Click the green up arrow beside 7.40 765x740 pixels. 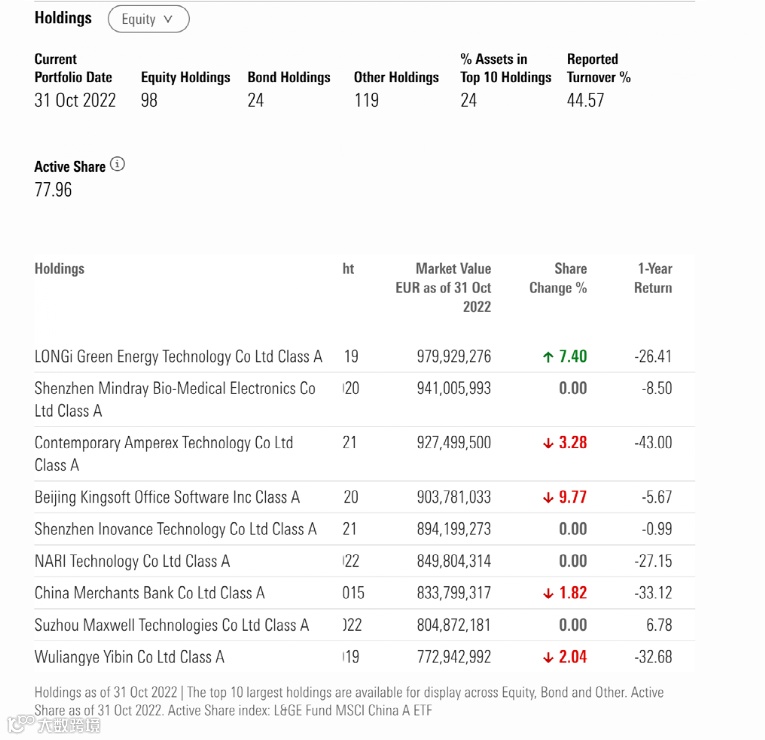pyautogui.click(x=548, y=357)
